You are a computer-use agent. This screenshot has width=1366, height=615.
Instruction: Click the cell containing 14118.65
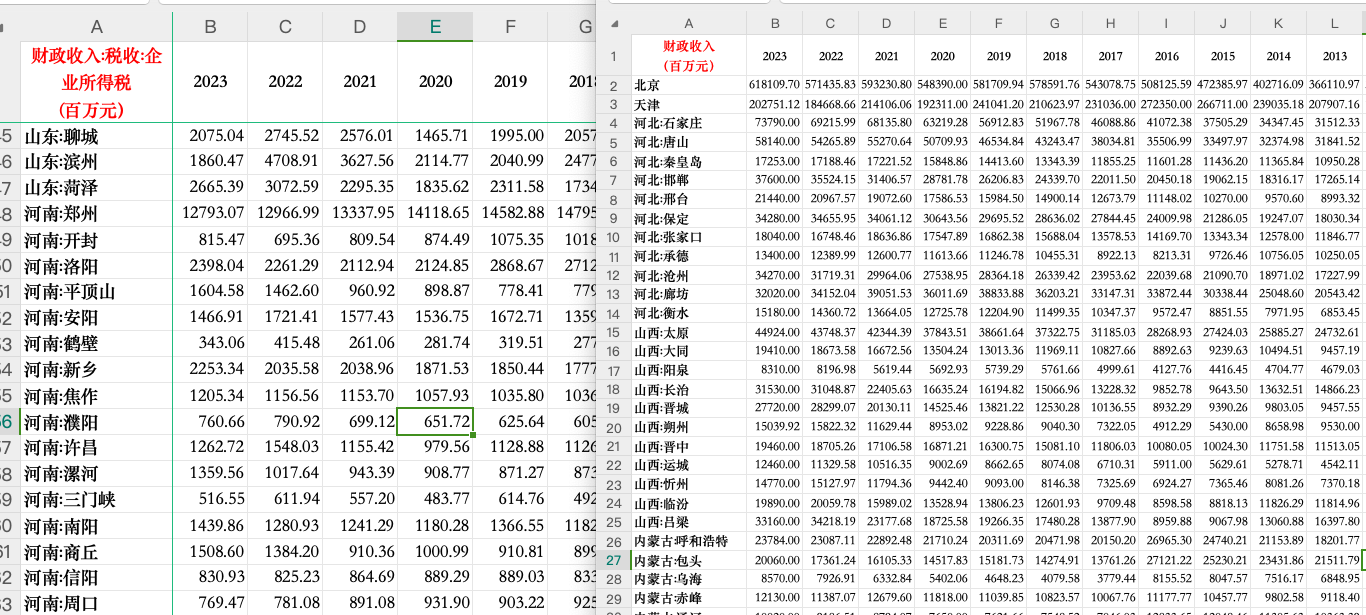(x=435, y=214)
